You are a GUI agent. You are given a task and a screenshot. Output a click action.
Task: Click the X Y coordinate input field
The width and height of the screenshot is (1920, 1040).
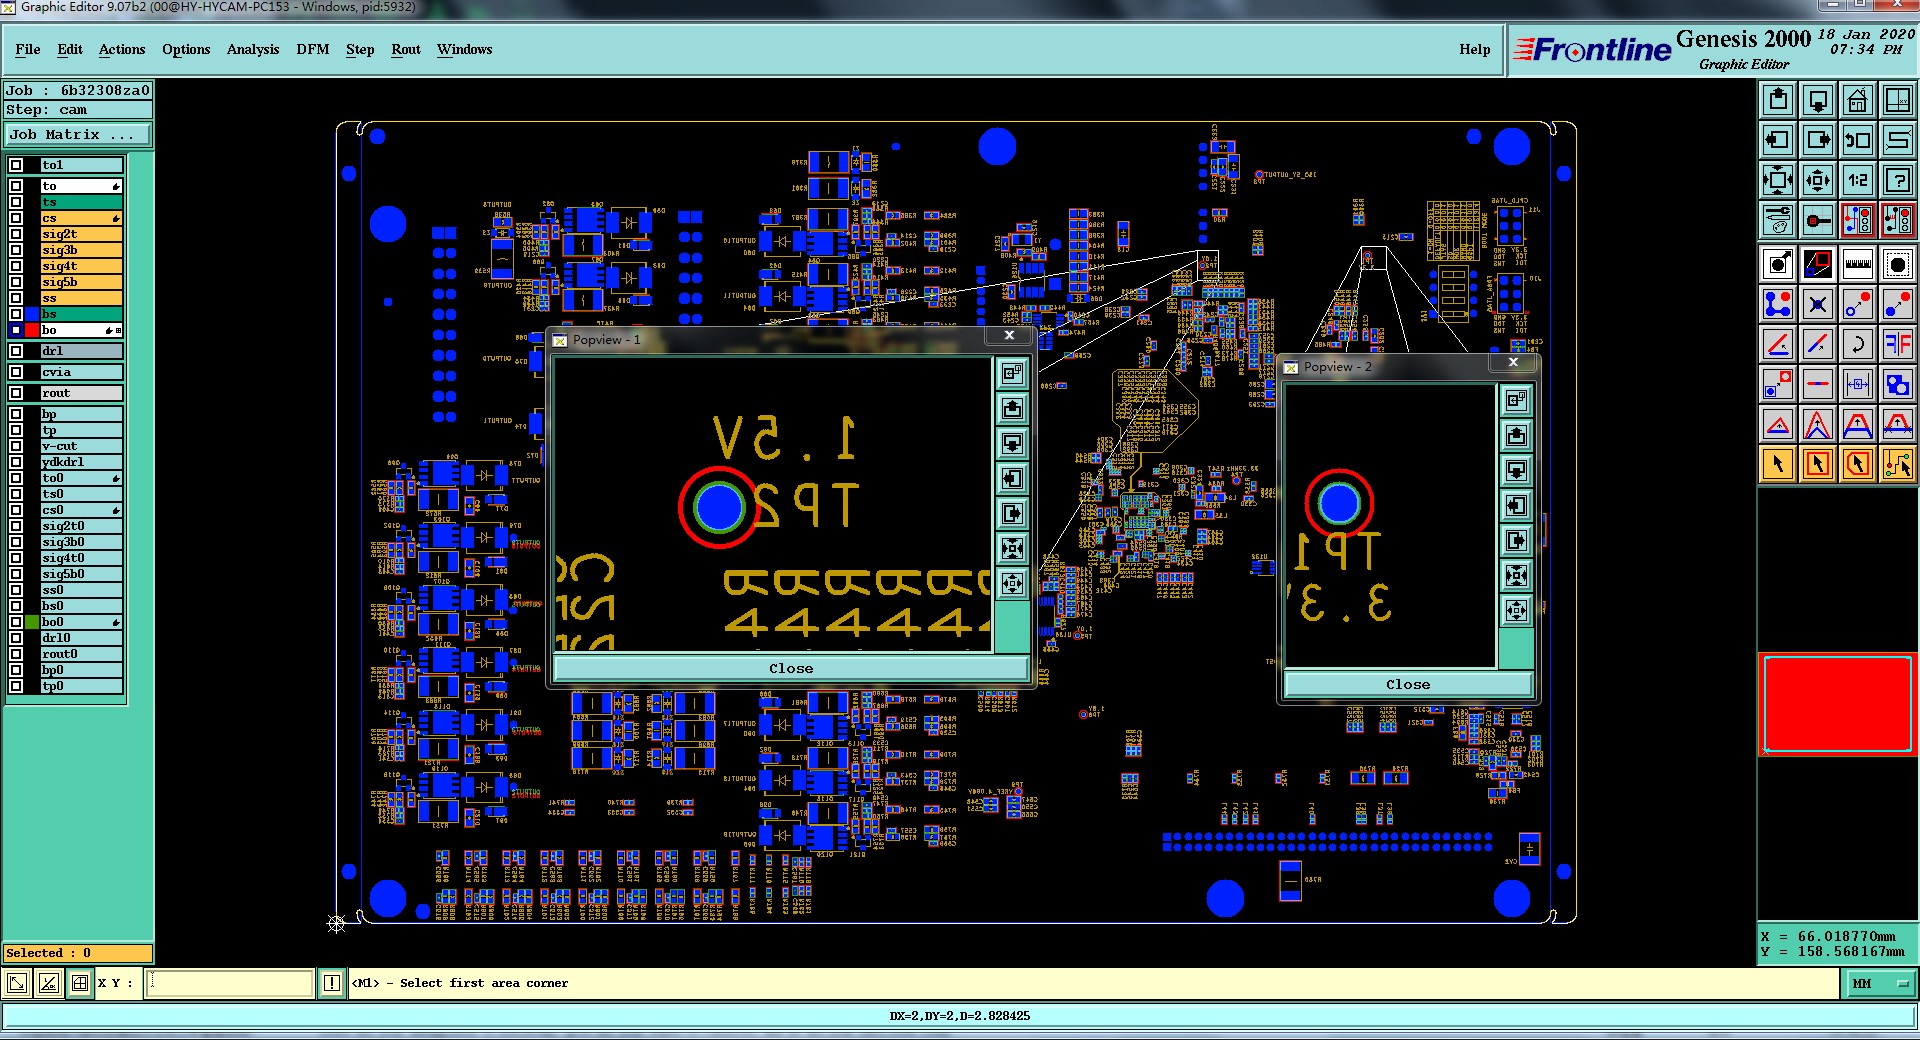(230, 983)
